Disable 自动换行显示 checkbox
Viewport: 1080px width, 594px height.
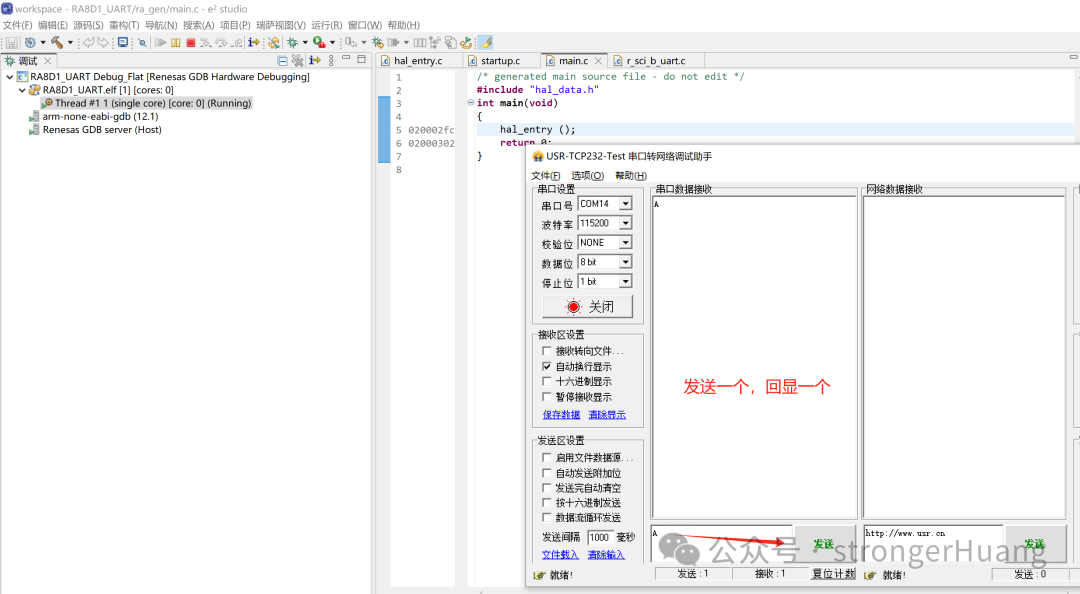[546, 366]
